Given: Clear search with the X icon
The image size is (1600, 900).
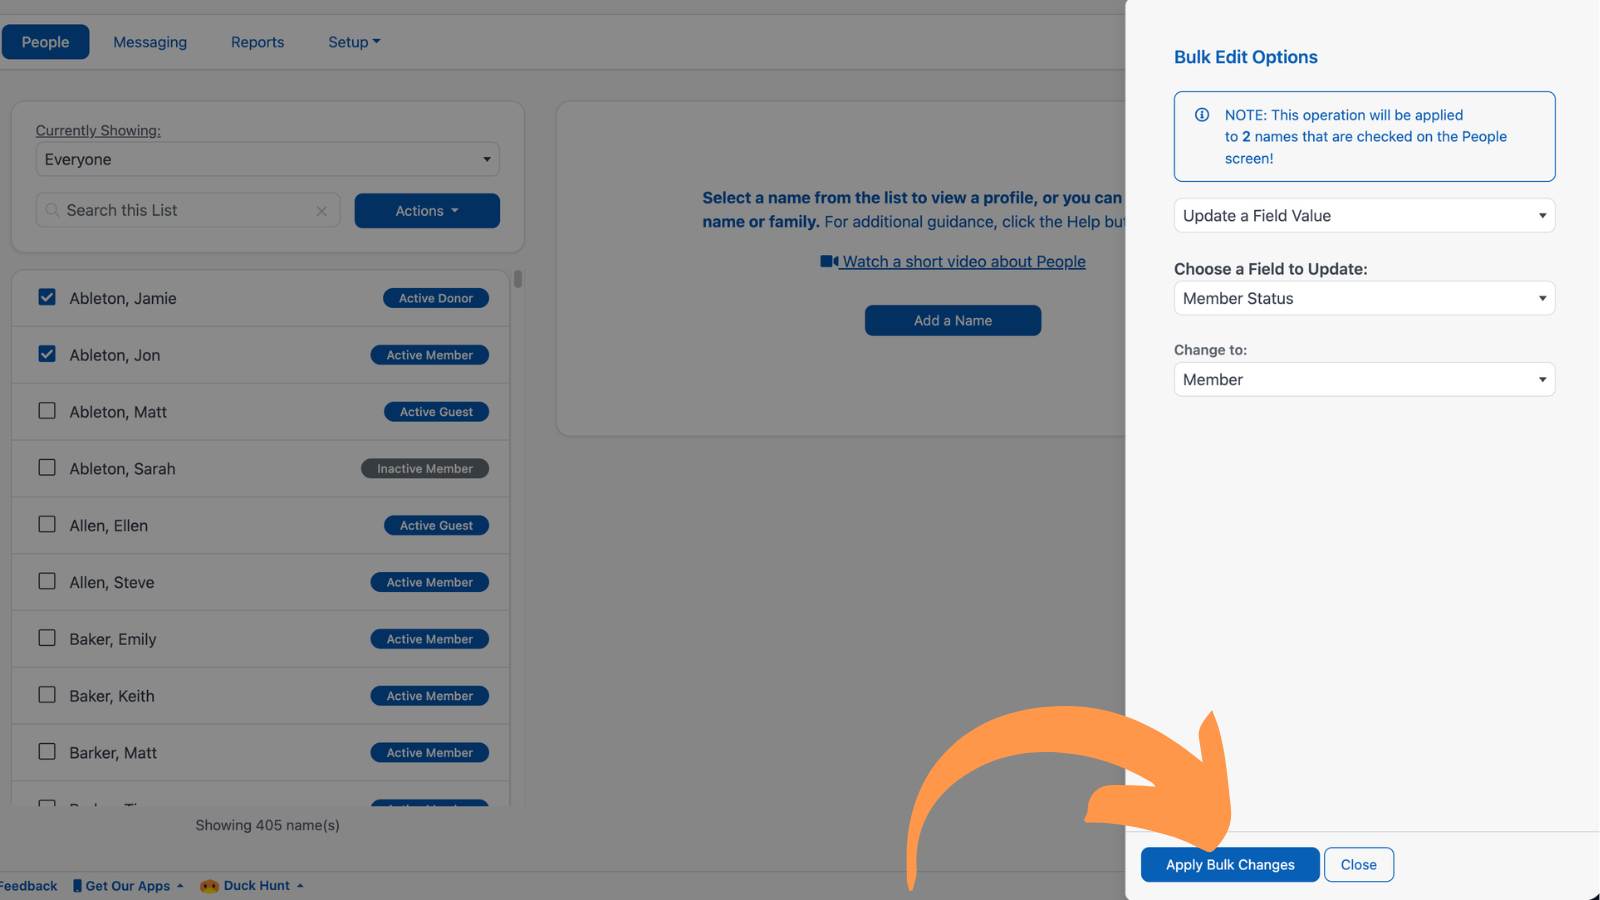Looking at the screenshot, I should [321, 211].
